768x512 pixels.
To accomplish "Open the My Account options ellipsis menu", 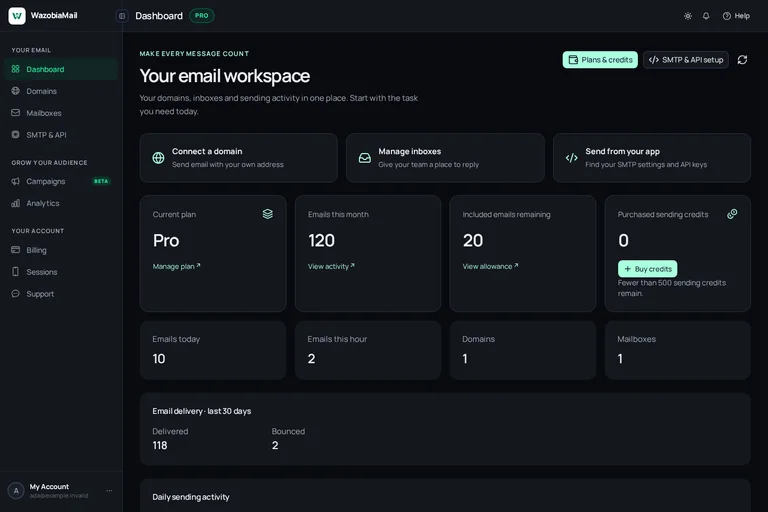I will tap(109, 490).
